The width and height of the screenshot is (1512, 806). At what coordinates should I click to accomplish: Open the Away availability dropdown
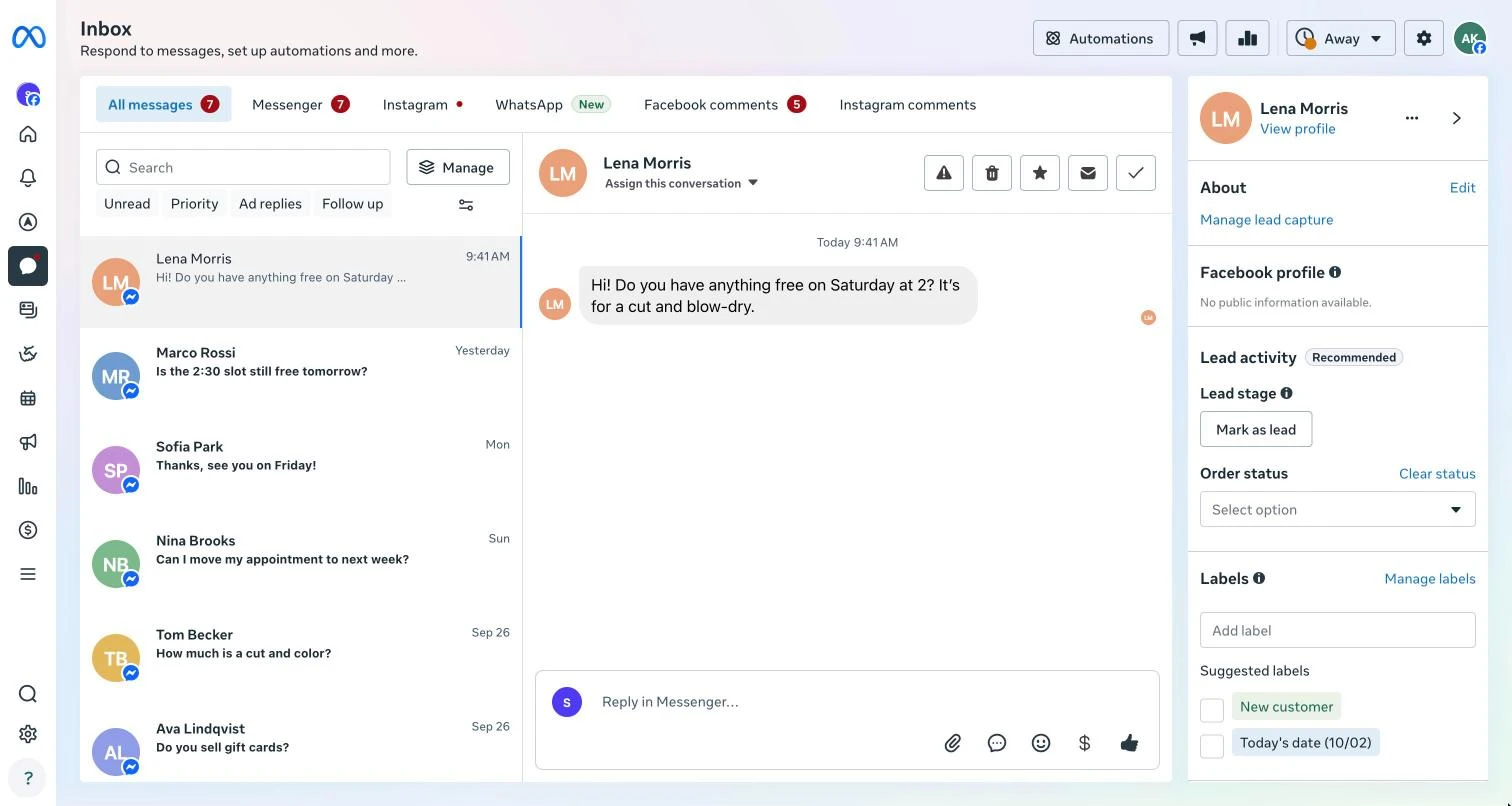click(1340, 38)
